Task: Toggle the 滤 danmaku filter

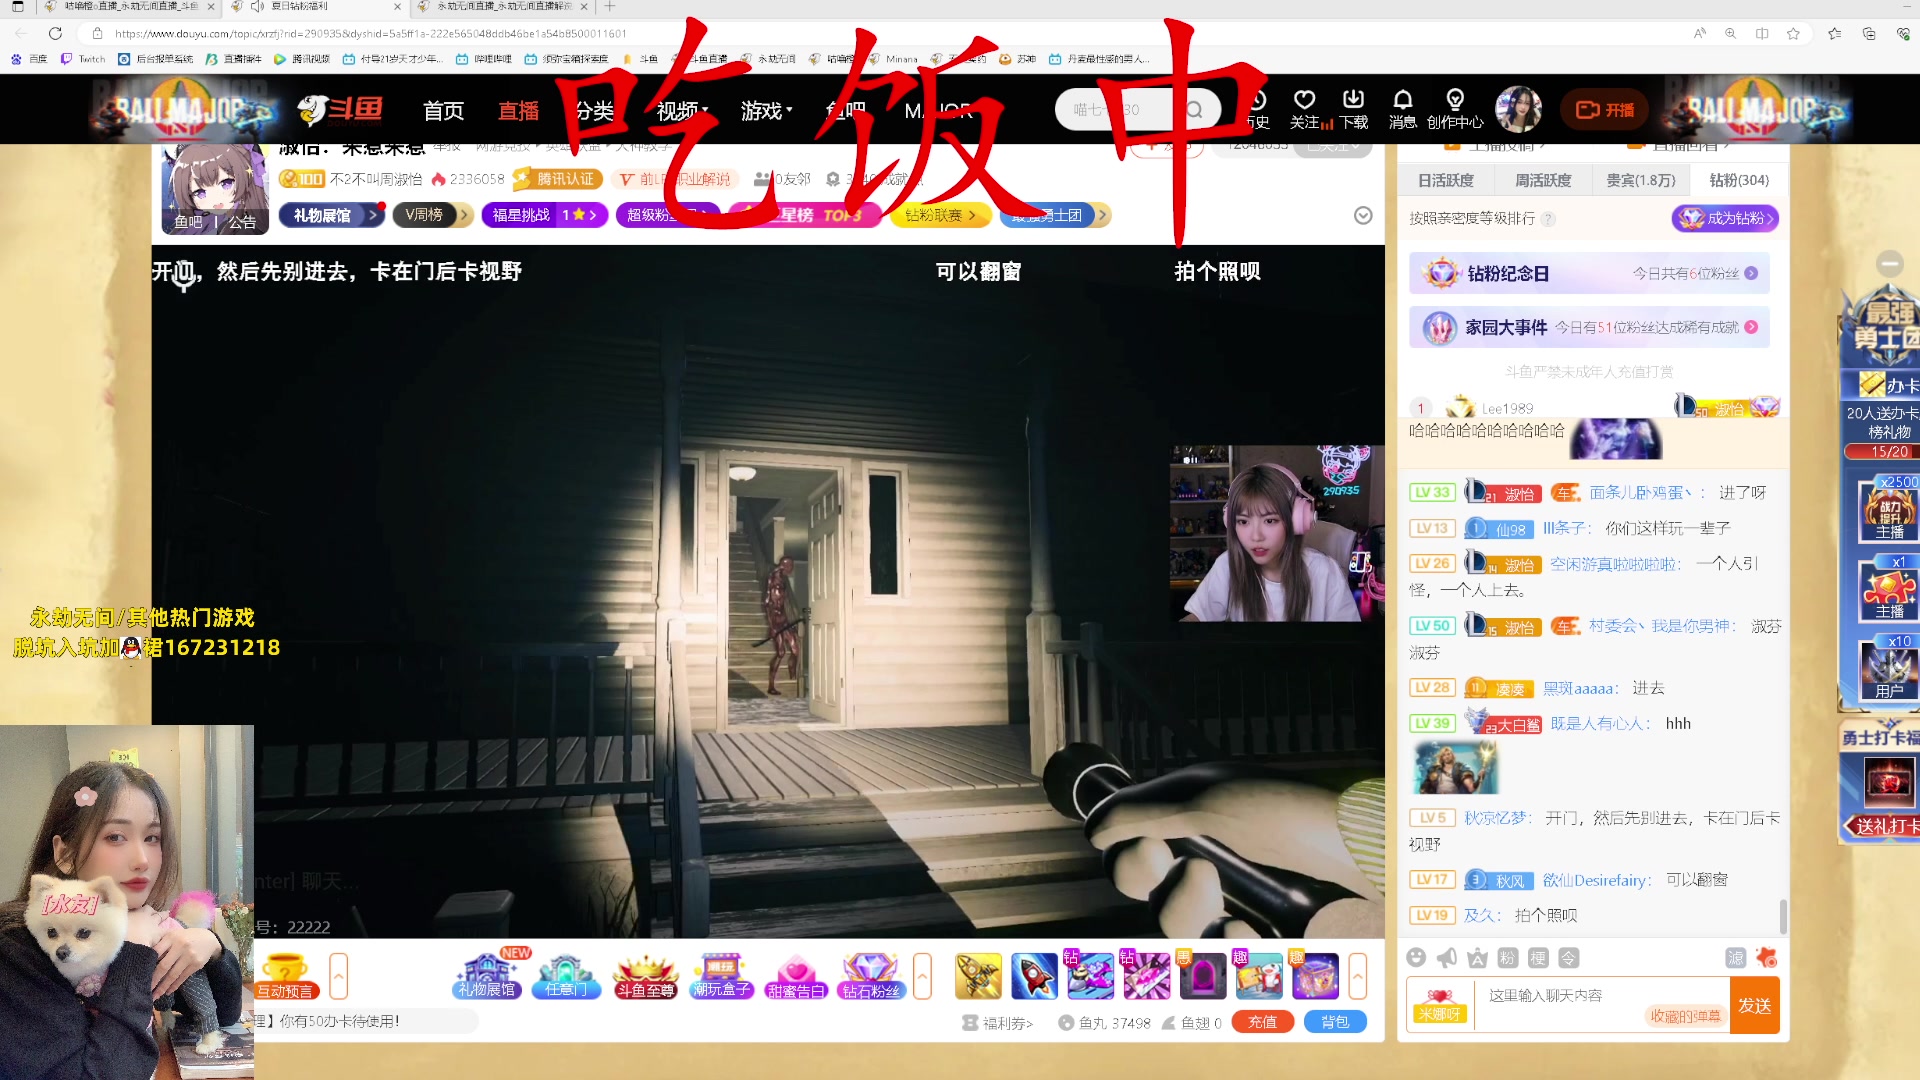Action: coord(1735,957)
